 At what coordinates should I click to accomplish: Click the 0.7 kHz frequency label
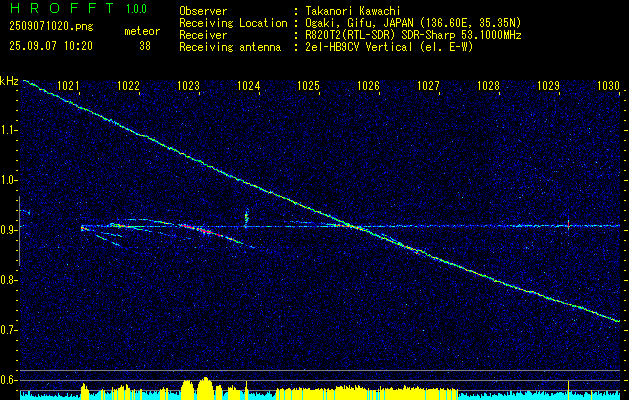click(x=9, y=330)
